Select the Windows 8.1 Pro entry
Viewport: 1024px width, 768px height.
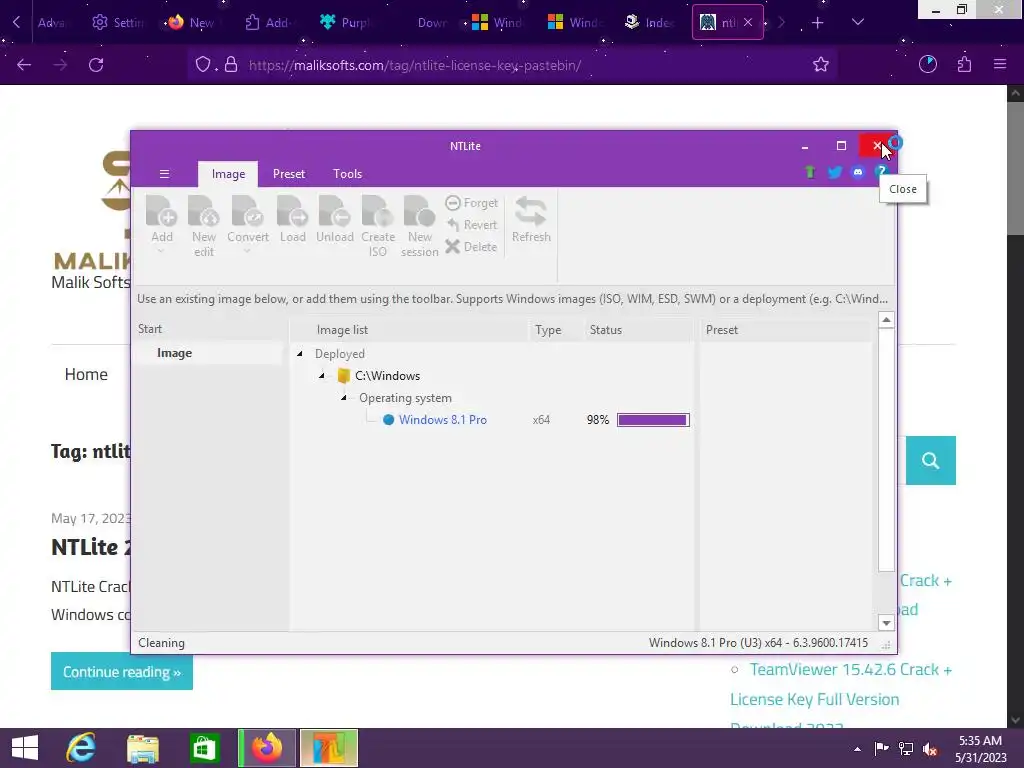tap(443, 420)
